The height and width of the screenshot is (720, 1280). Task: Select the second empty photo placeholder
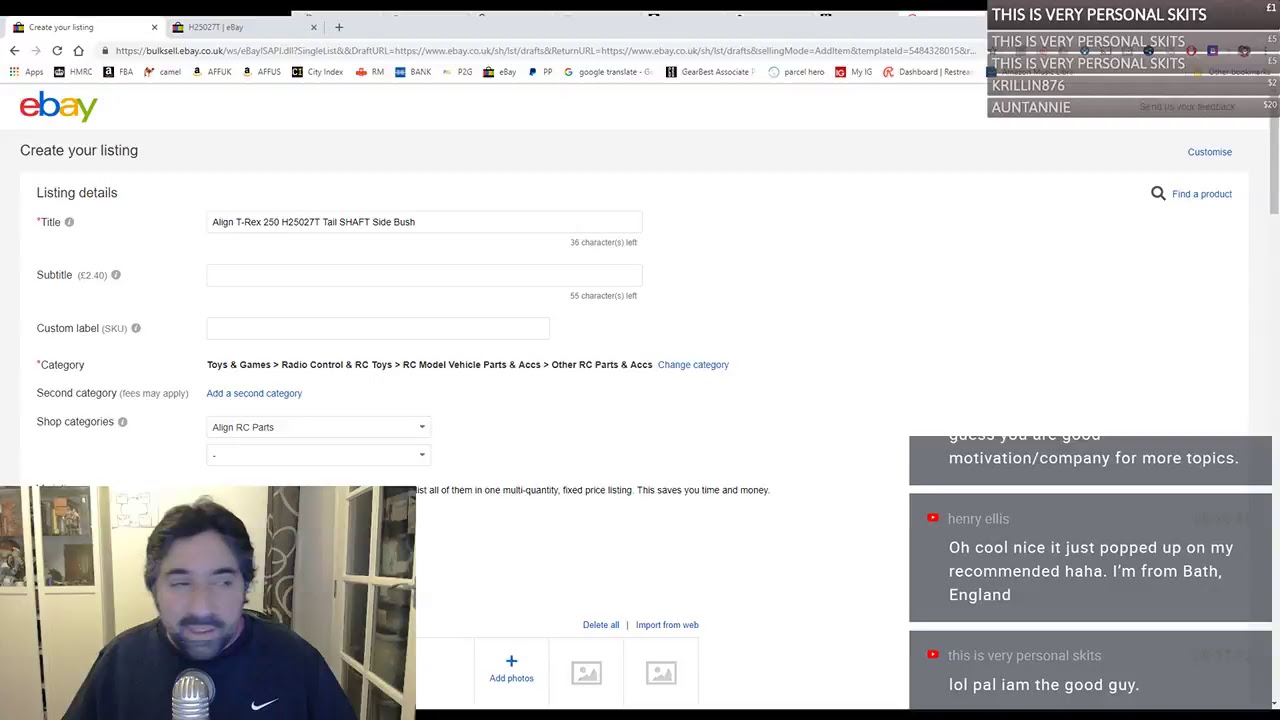tap(661, 673)
